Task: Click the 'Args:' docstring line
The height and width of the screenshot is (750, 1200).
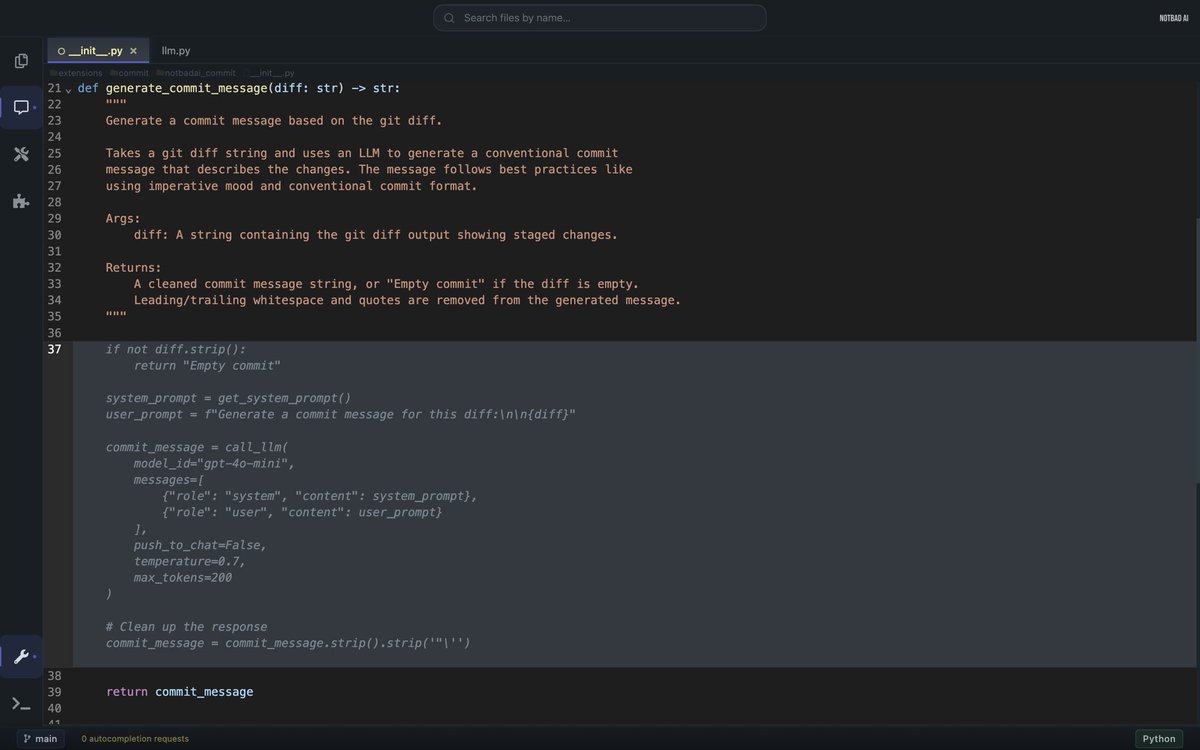Action: tap(123, 218)
